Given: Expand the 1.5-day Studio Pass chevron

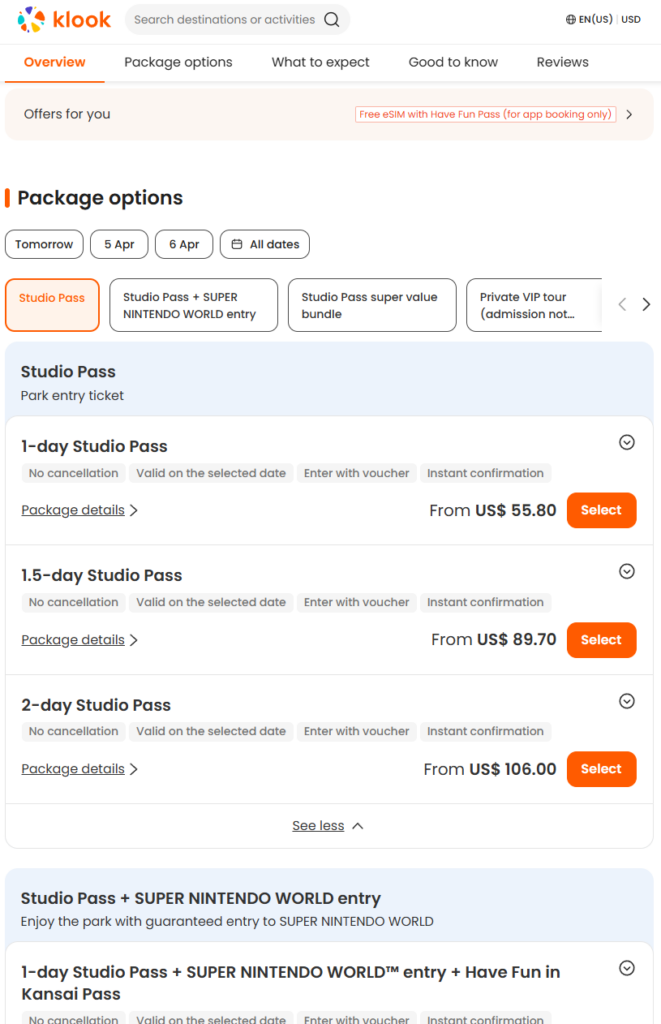Looking at the screenshot, I should [627, 571].
